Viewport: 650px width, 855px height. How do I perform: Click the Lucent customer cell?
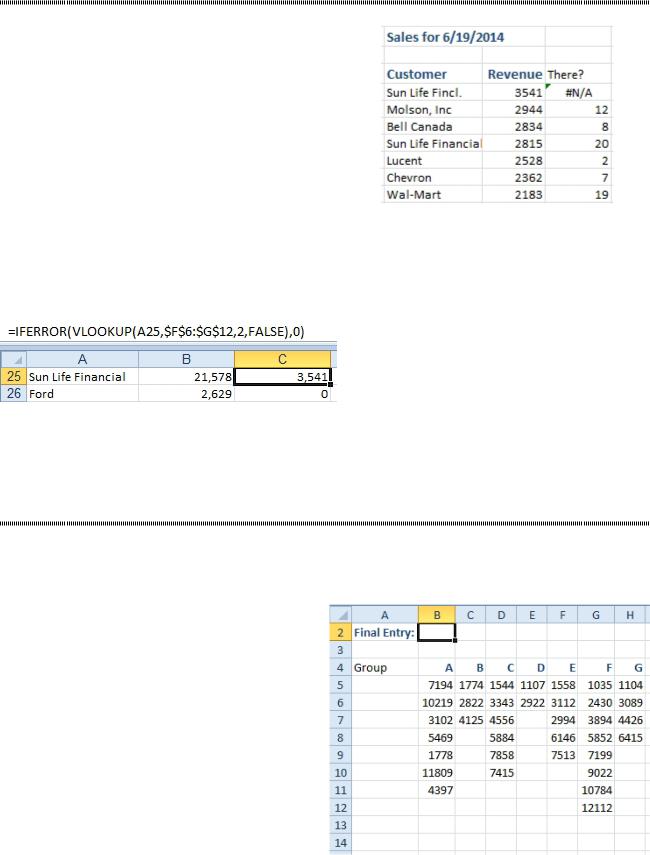click(x=432, y=161)
